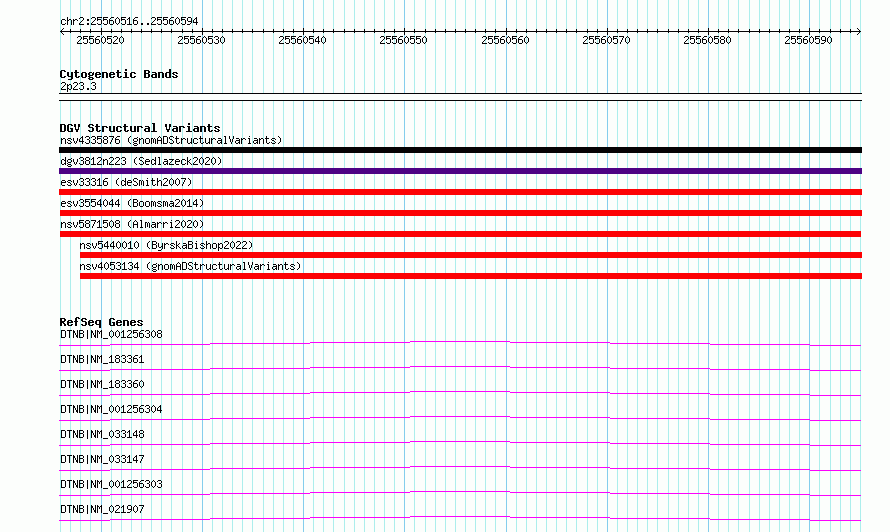The width and height of the screenshot is (890, 532).
Task: Select the red esv33316 variant bar
Action: tap(460, 192)
